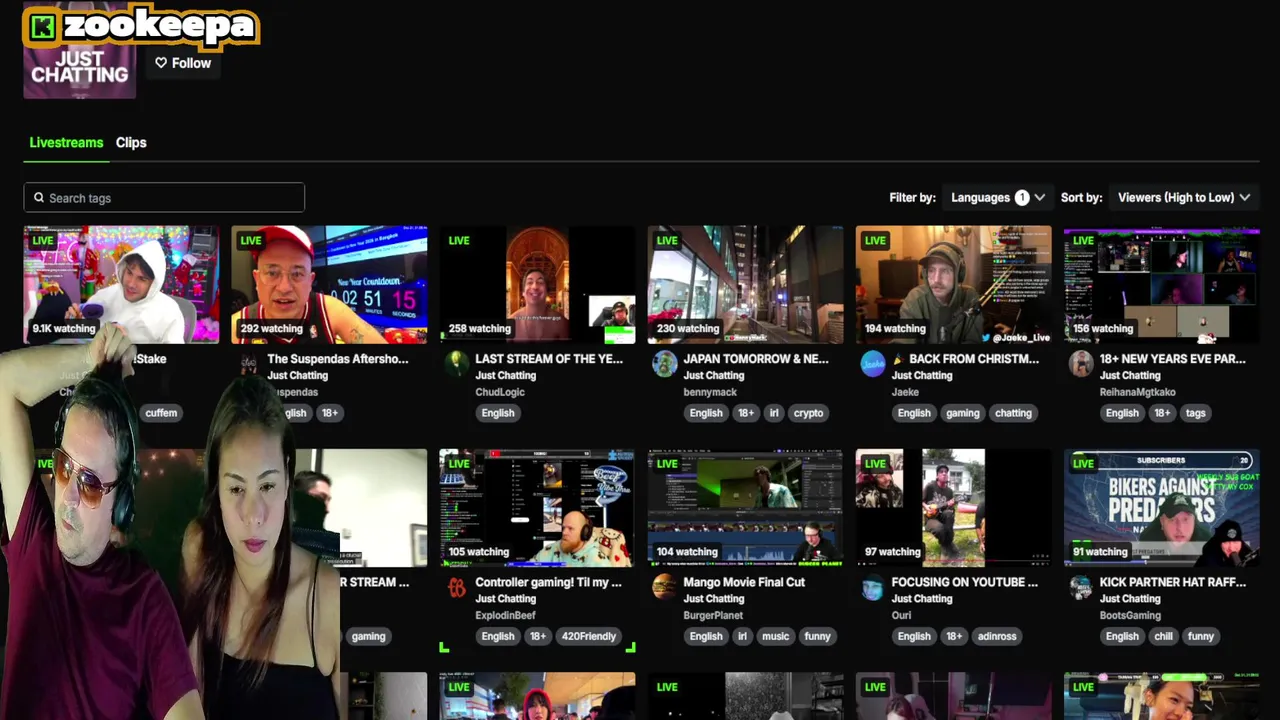1280x720 pixels.
Task: Select the tags tag on ReihanaMgtkako stream
Action: click(1196, 413)
